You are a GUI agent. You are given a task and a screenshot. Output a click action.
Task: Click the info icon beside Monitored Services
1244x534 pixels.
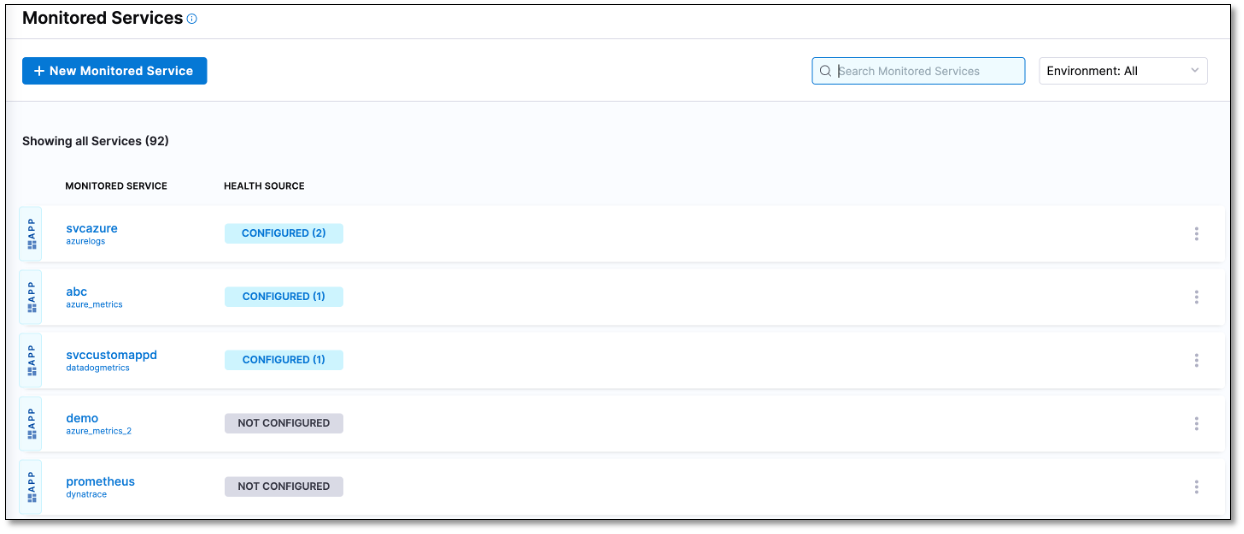(192, 19)
